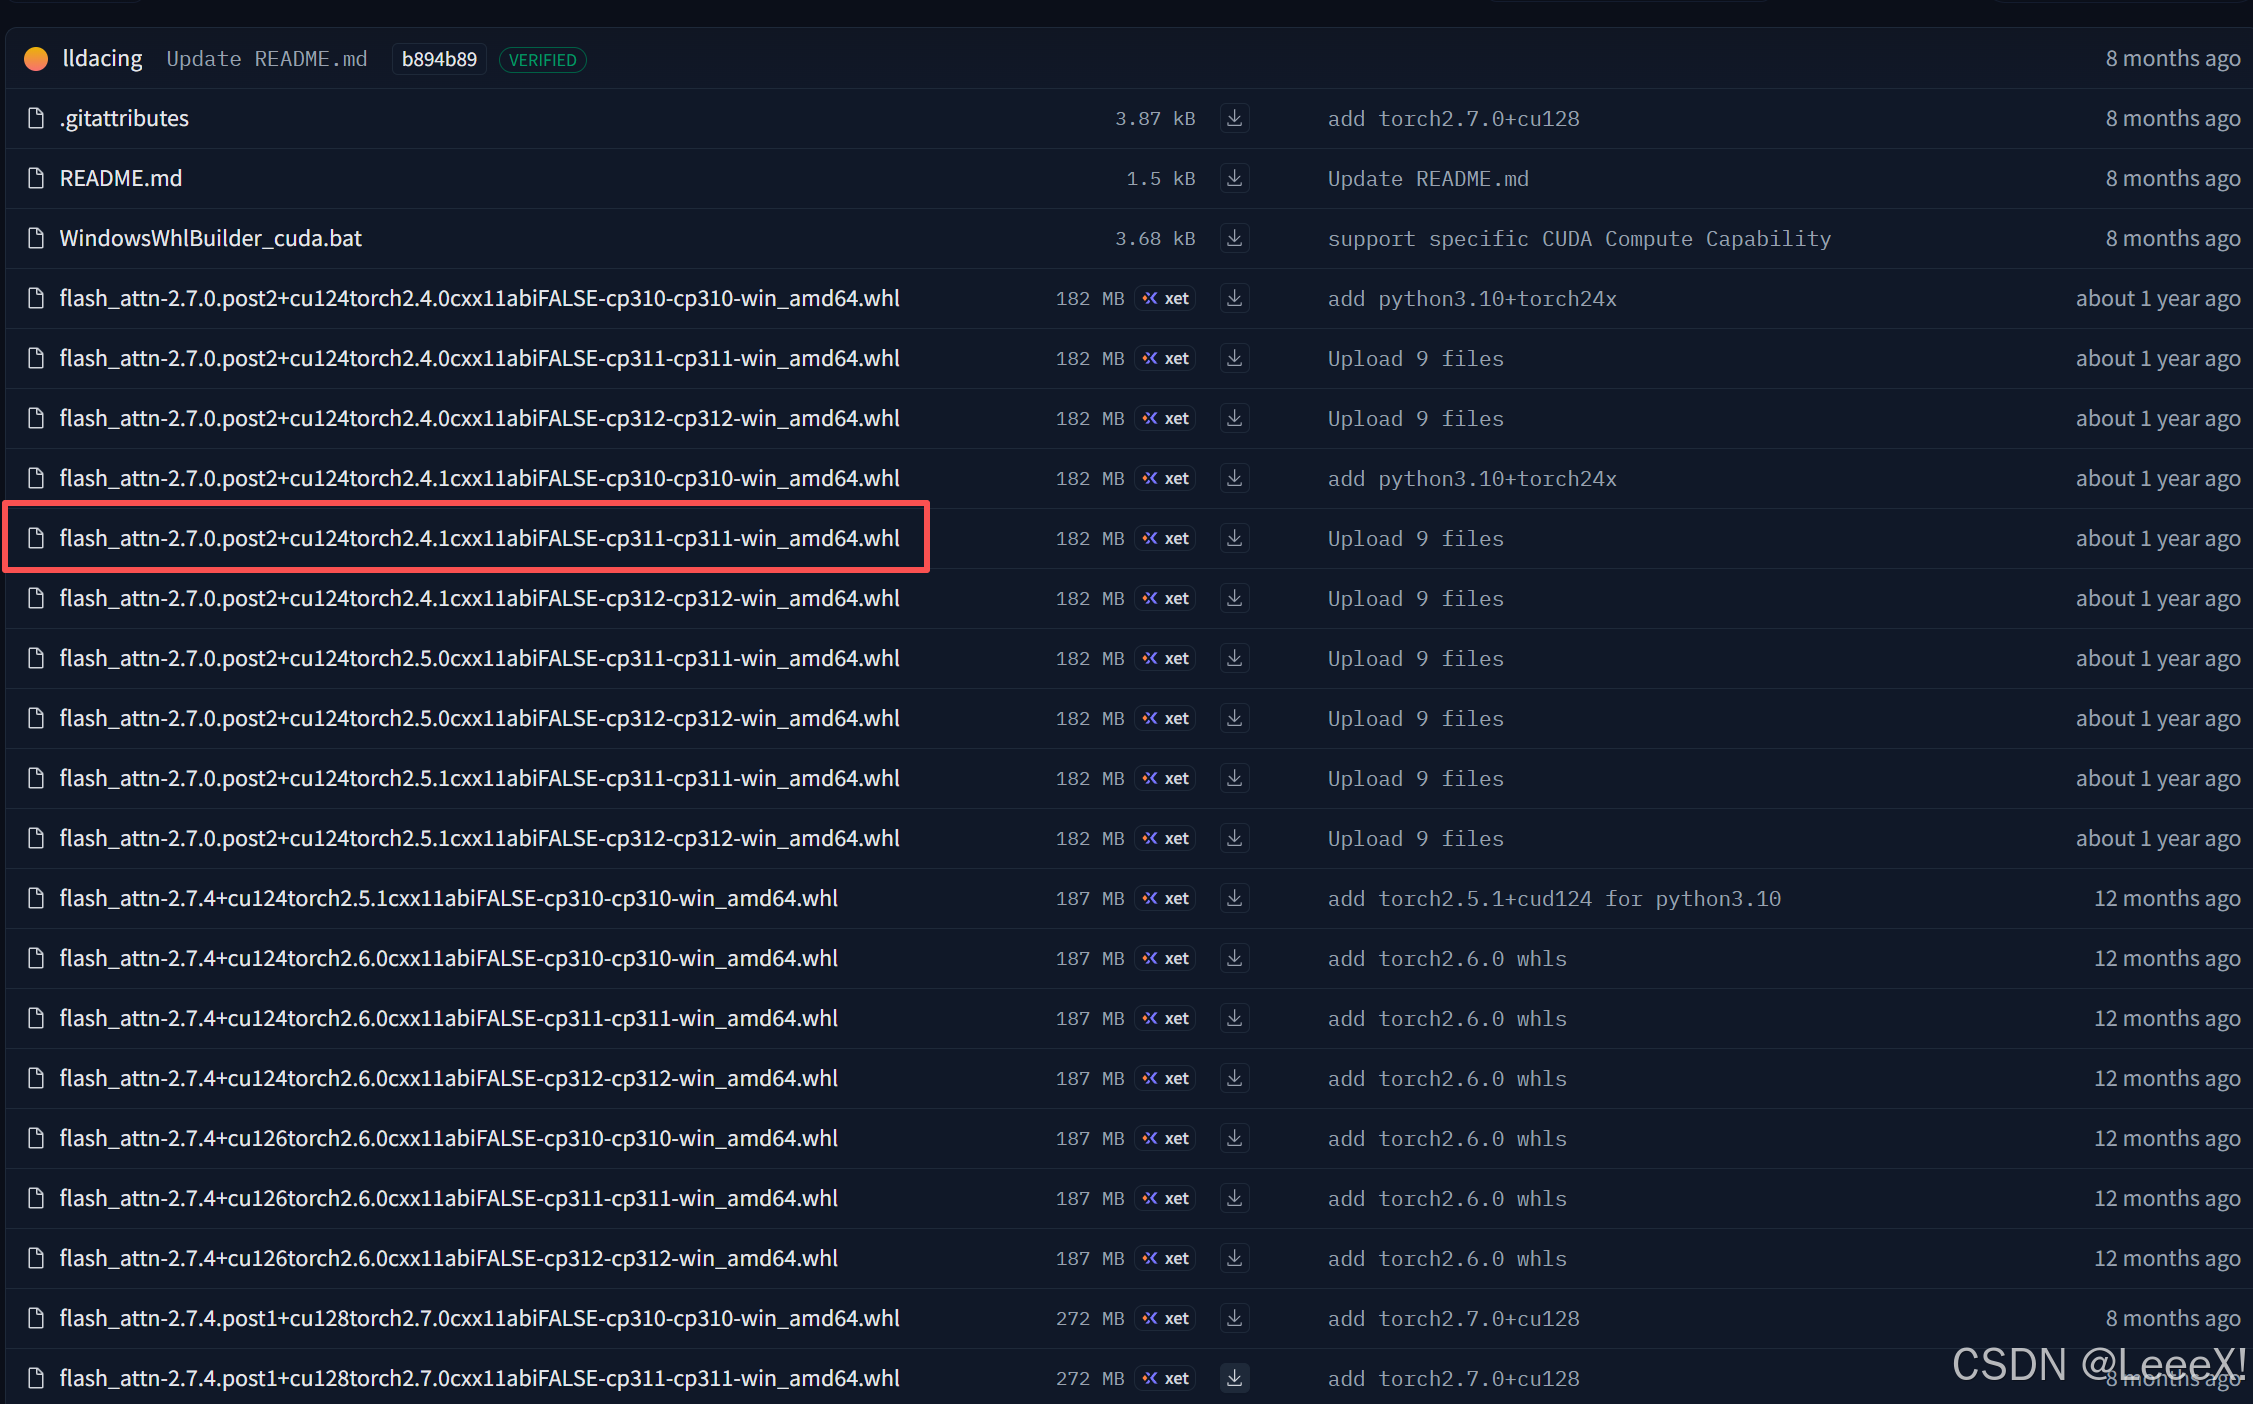Download the .gitattributes file
This screenshot has height=1404, width=2253.
click(1234, 118)
